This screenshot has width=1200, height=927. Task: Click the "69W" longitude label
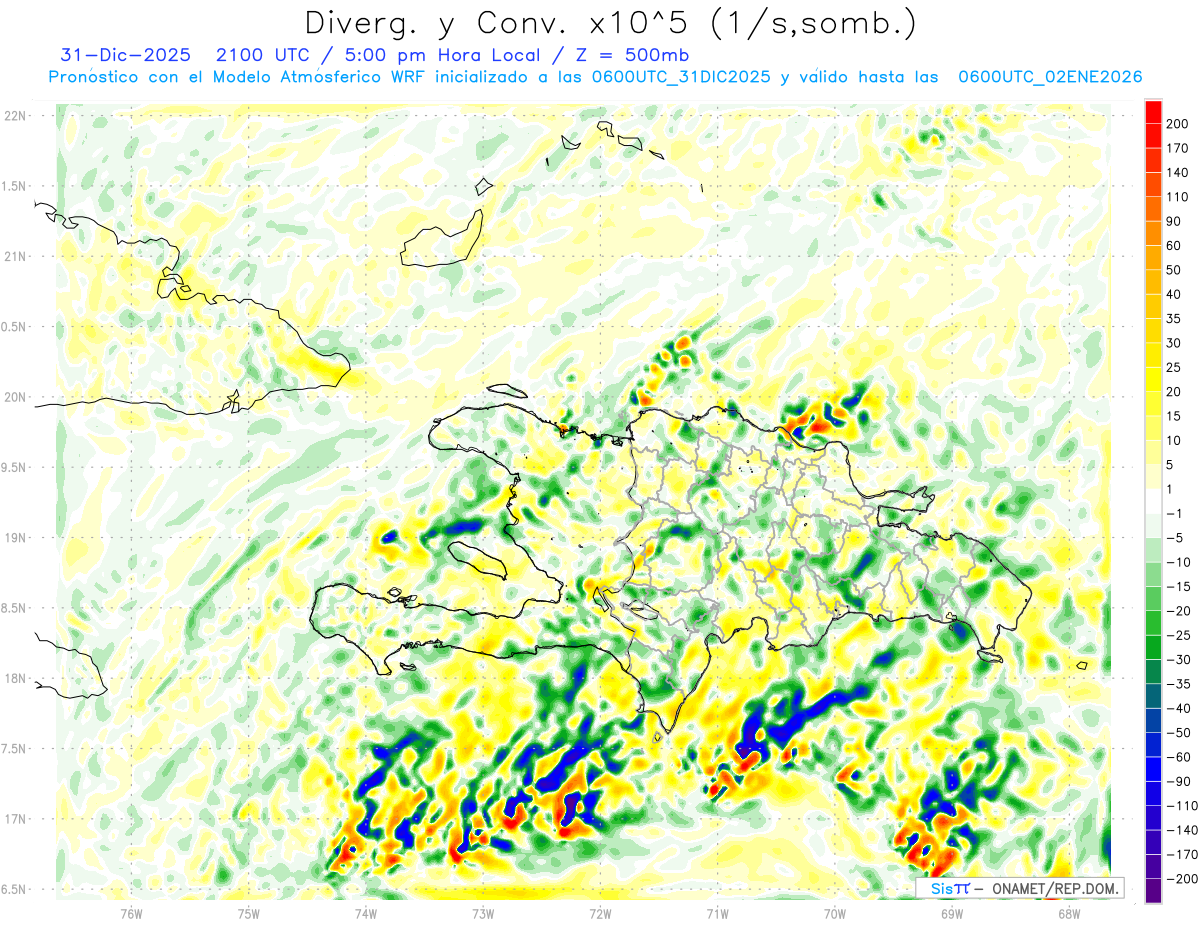[x=952, y=912]
